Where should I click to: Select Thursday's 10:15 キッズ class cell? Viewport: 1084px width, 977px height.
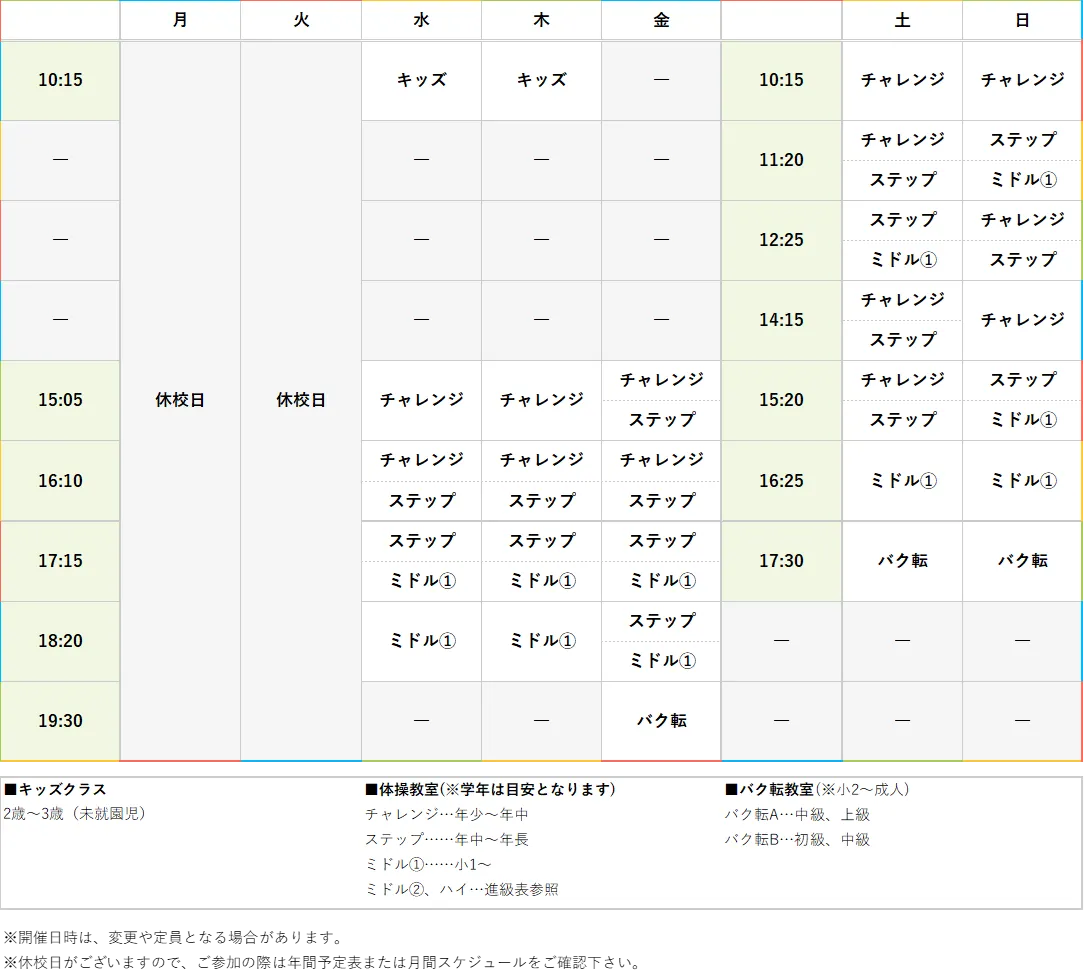click(541, 80)
